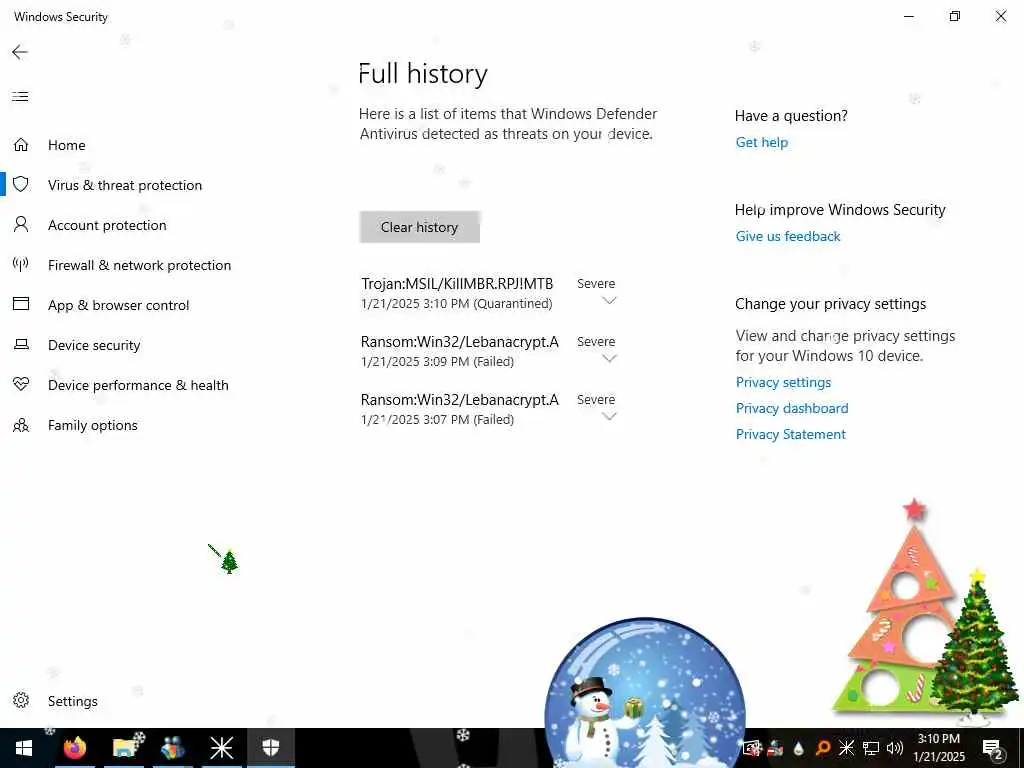Launch Firefox from the taskbar
Viewport: 1024px width, 768px height.
point(75,747)
